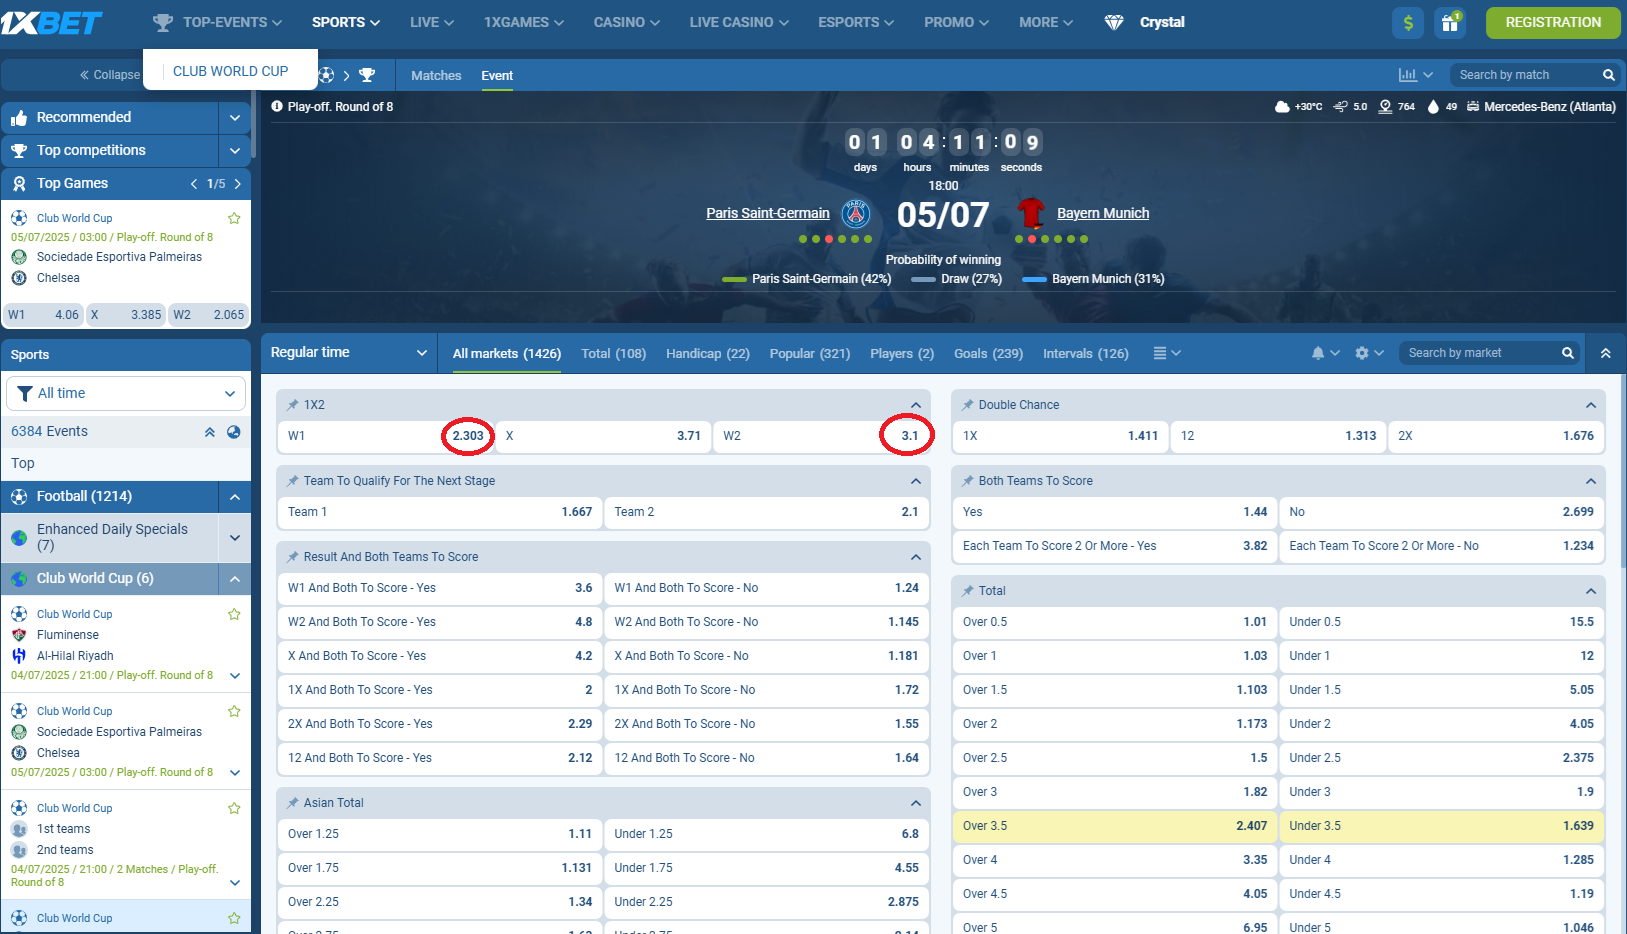
Task: Collapse all markets with double-chevron icon
Action: click(1605, 353)
